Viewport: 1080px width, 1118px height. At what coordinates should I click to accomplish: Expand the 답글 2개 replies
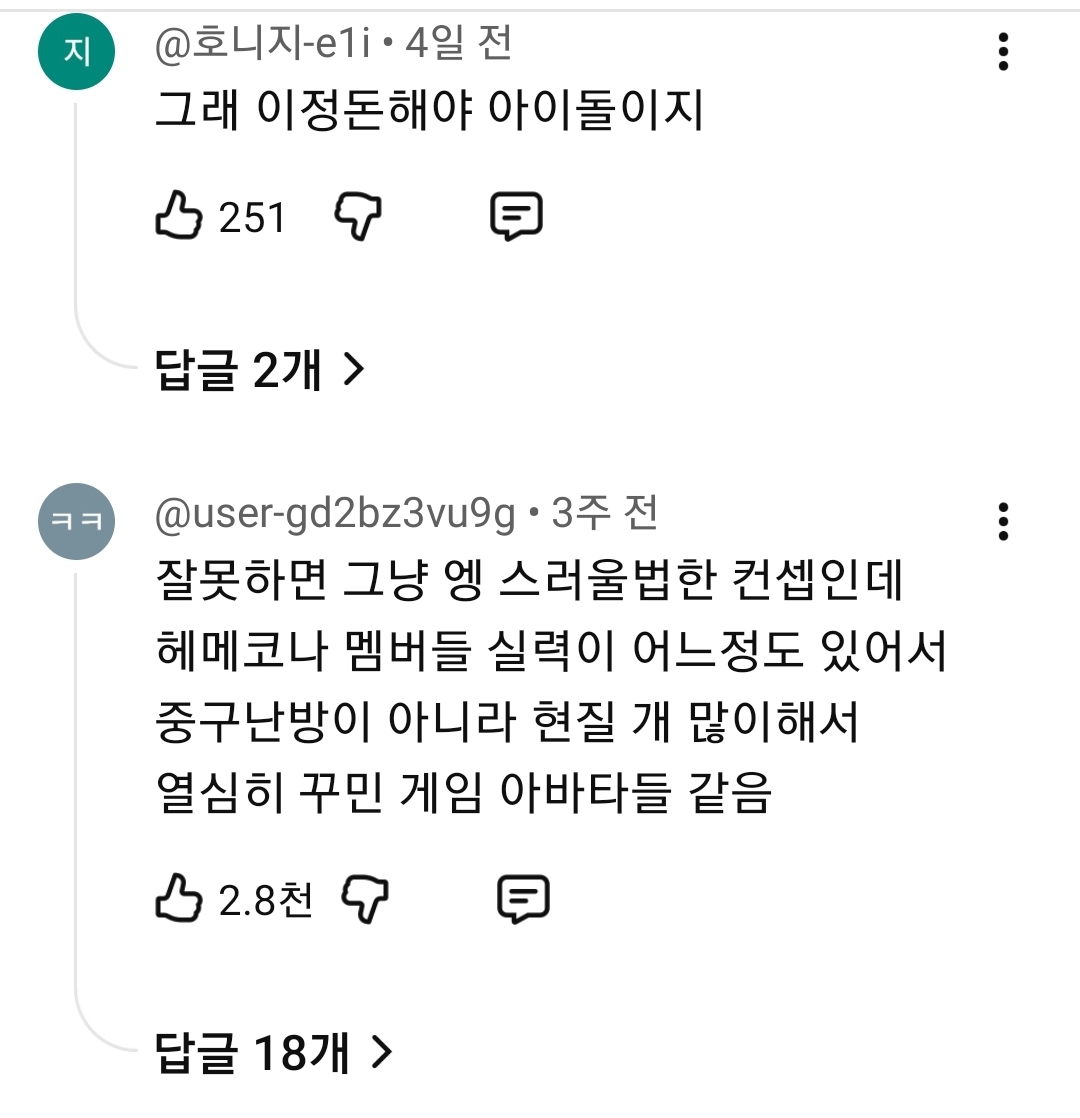259,369
